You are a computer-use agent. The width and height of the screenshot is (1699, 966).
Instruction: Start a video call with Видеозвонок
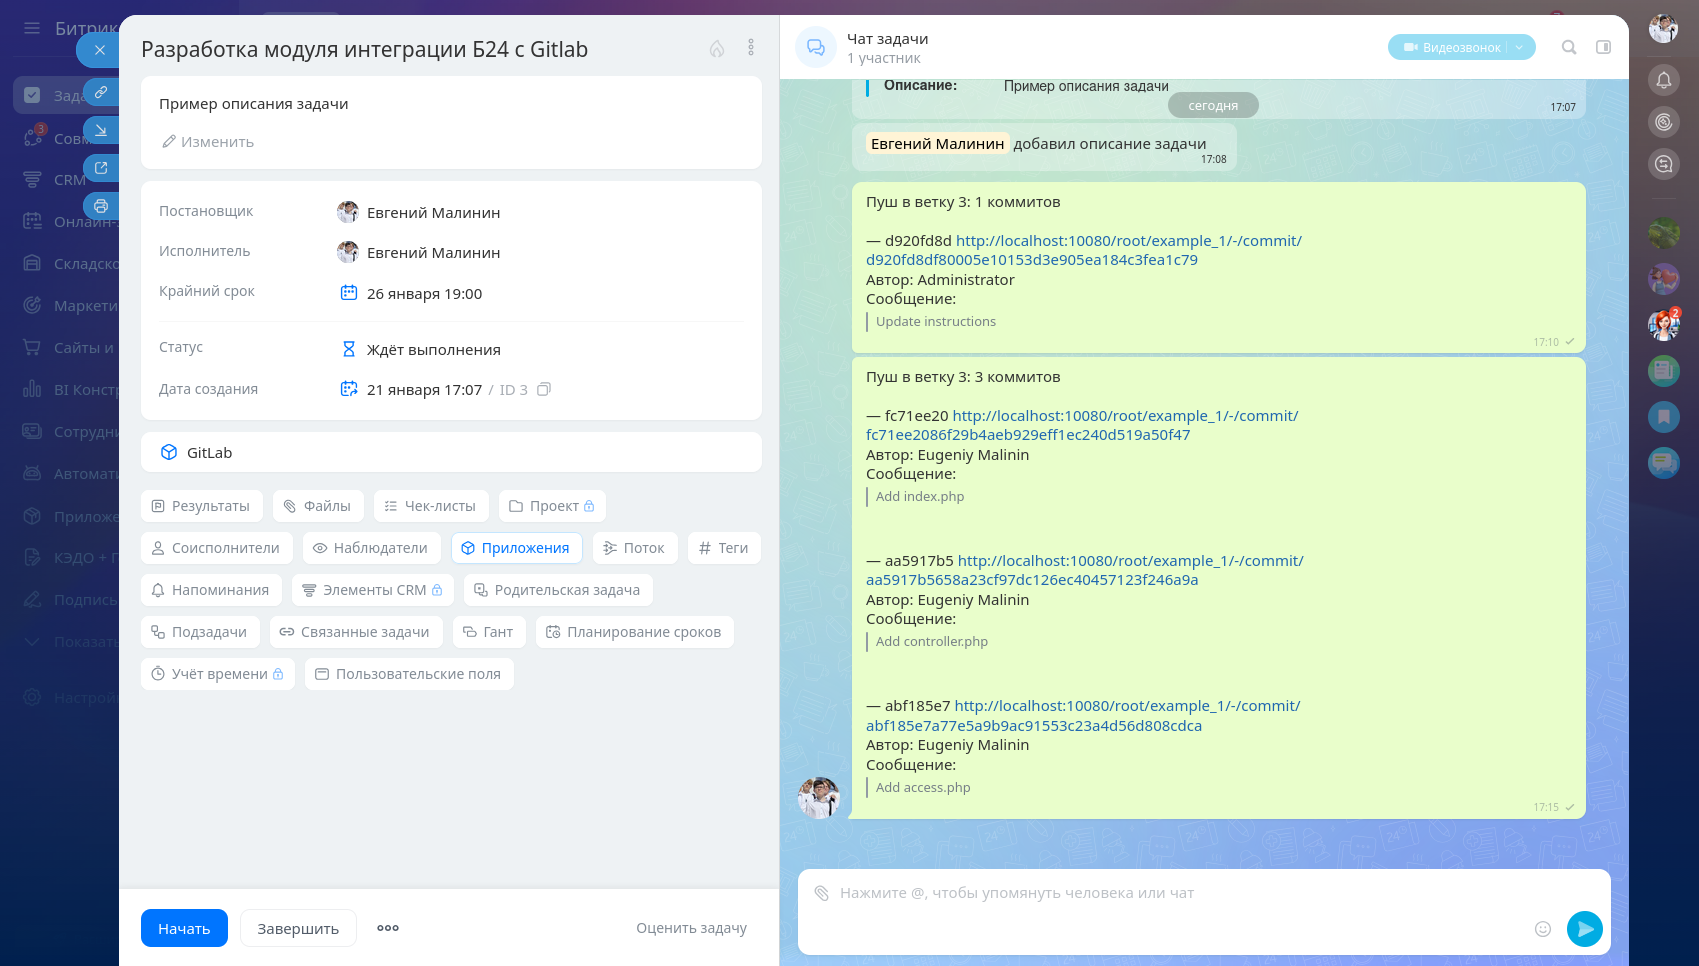coord(1452,47)
